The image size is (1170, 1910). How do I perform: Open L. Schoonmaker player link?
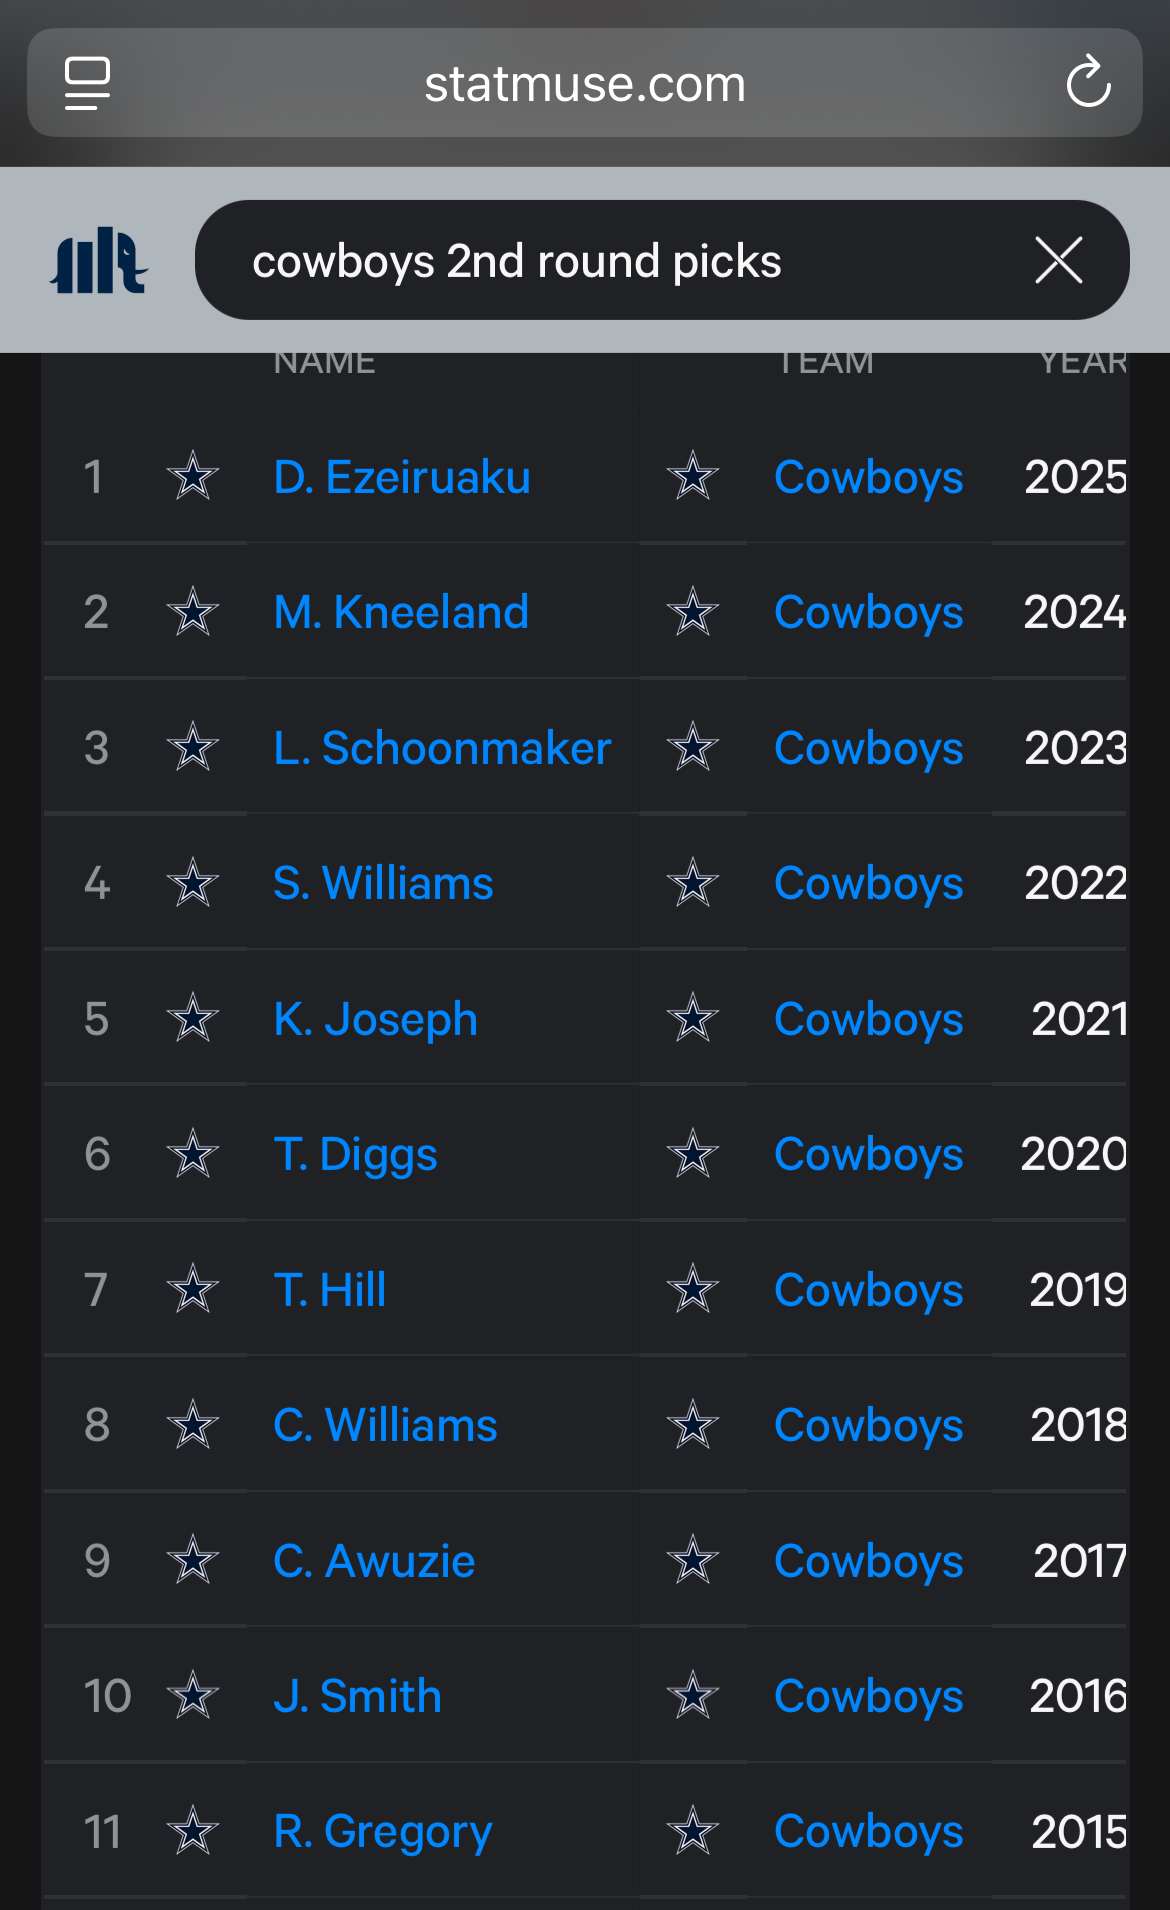pyautogui.click(x=442, y=748)
